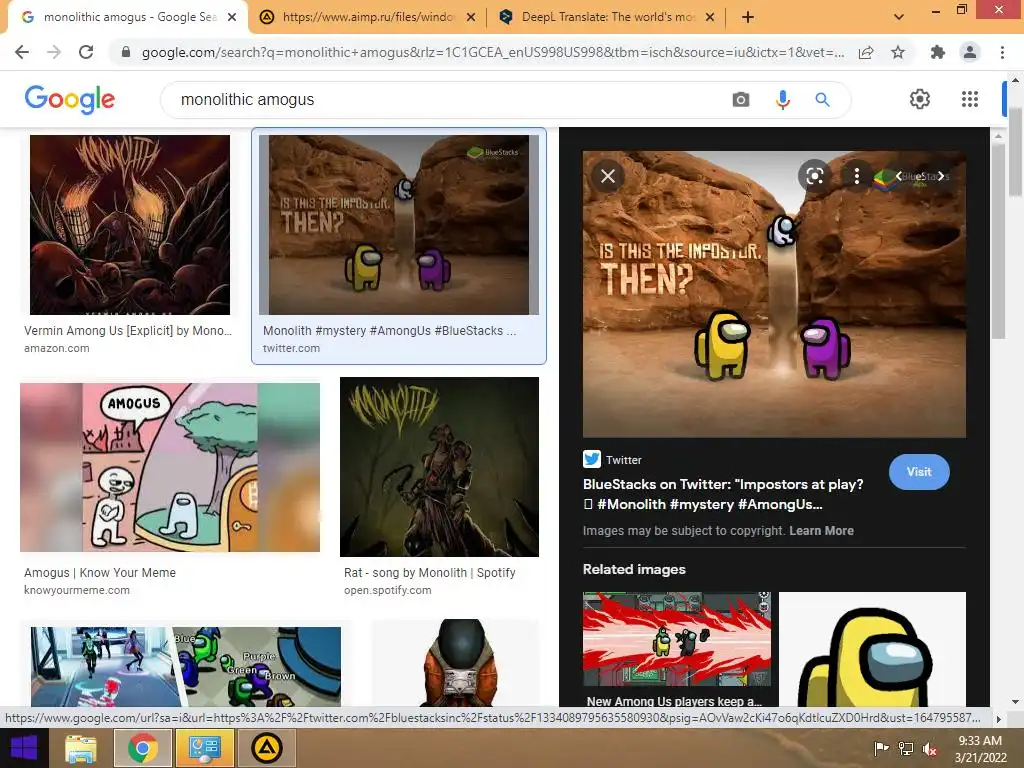Open Chrome from the taskbar
The image size is (1024, 768).
coord(142,748)
